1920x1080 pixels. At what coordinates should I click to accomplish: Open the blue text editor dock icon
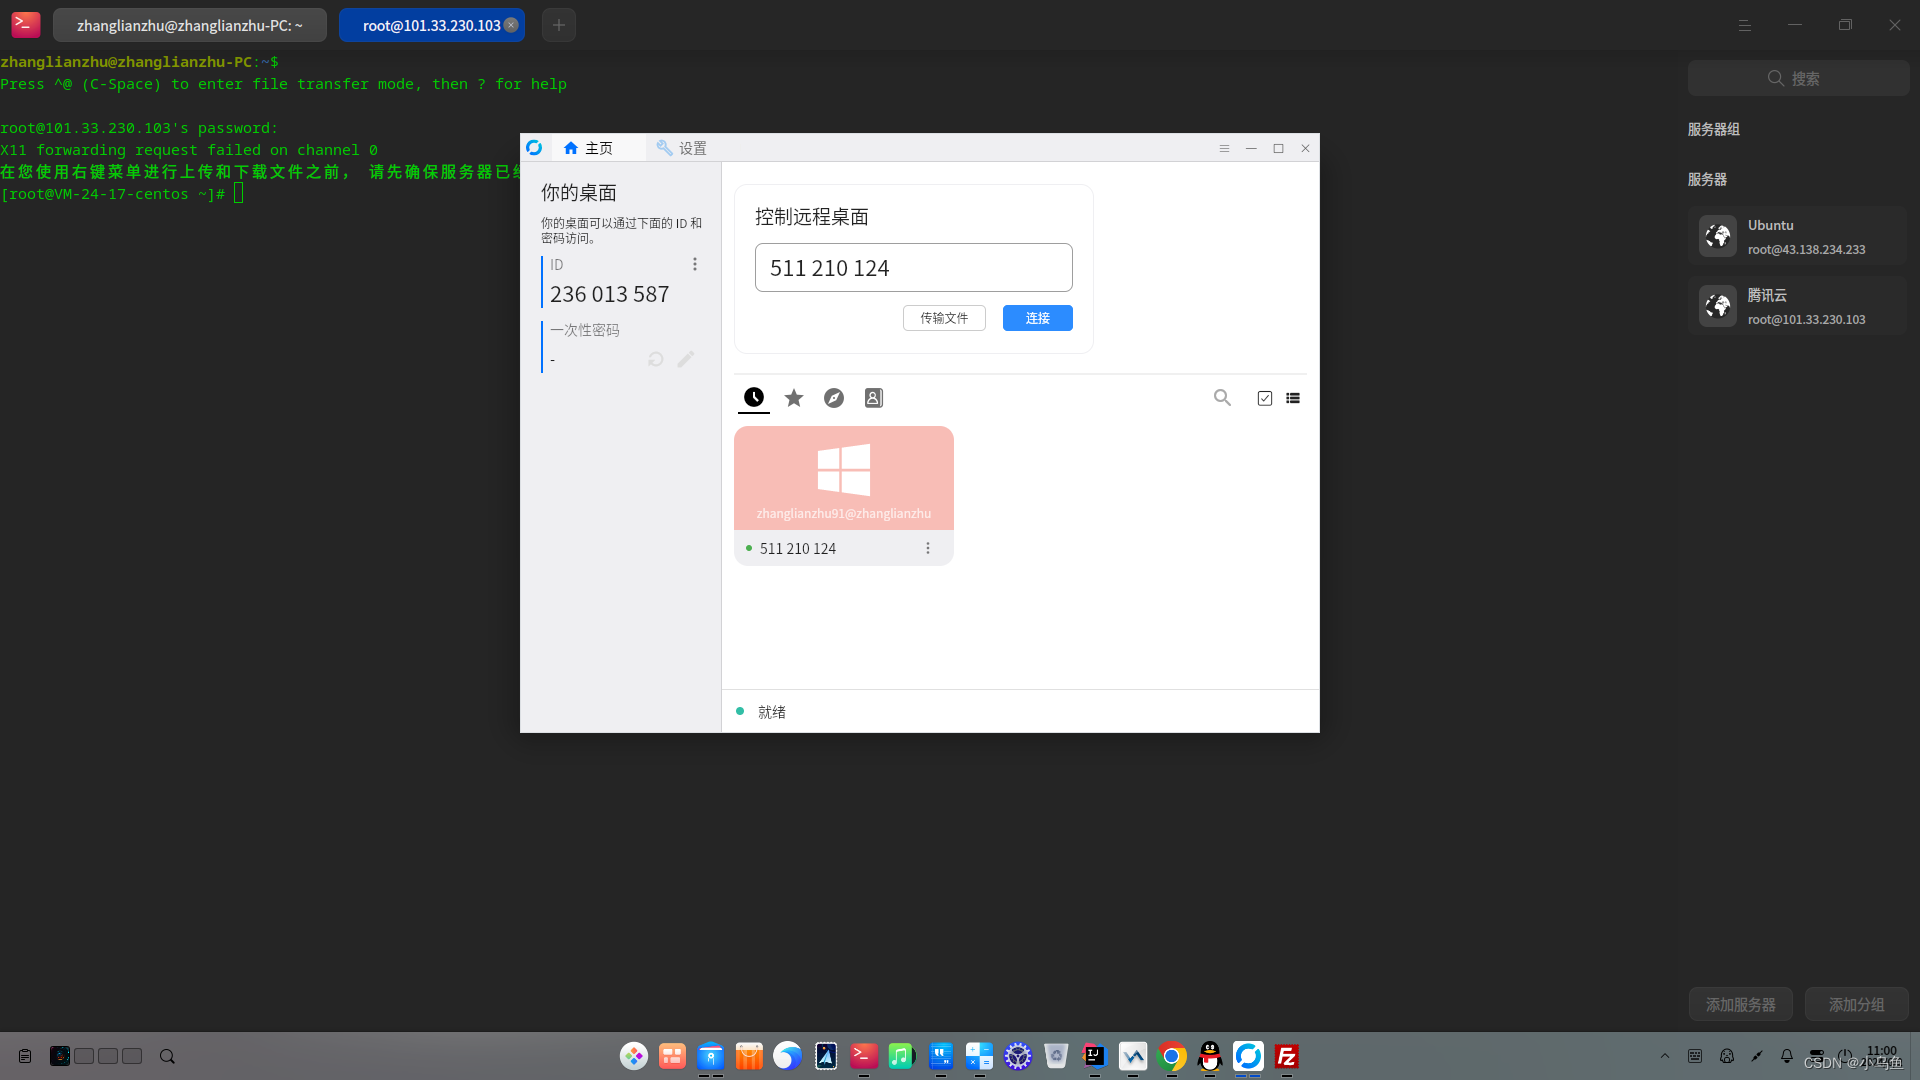click(941, 1056)
